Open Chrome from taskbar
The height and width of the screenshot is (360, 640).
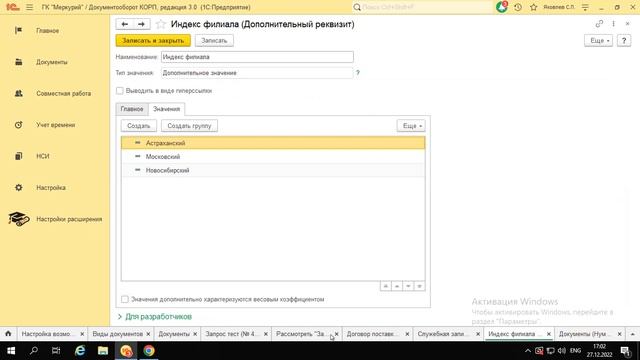[149, 351]
